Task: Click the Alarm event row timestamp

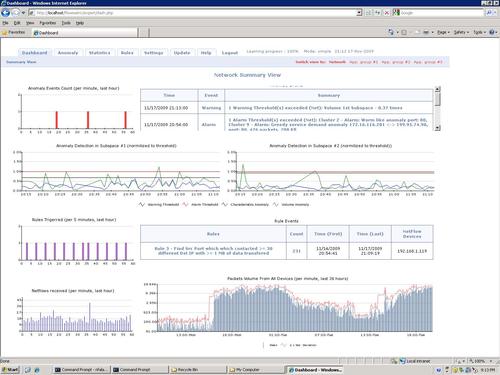Action: 166,124
